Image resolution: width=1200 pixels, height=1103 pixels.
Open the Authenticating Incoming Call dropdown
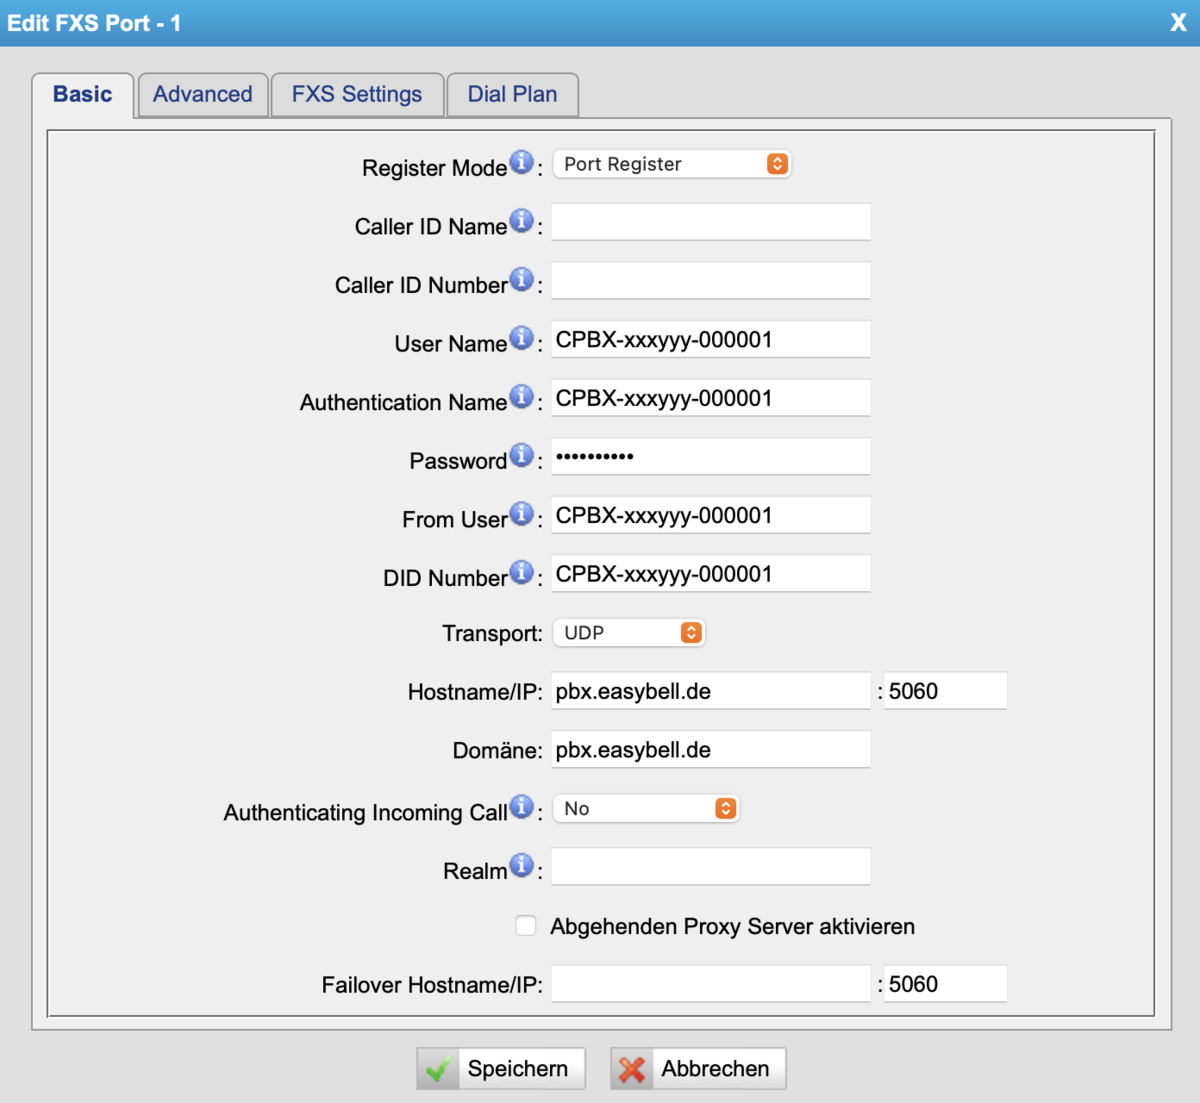click(645, 809)
